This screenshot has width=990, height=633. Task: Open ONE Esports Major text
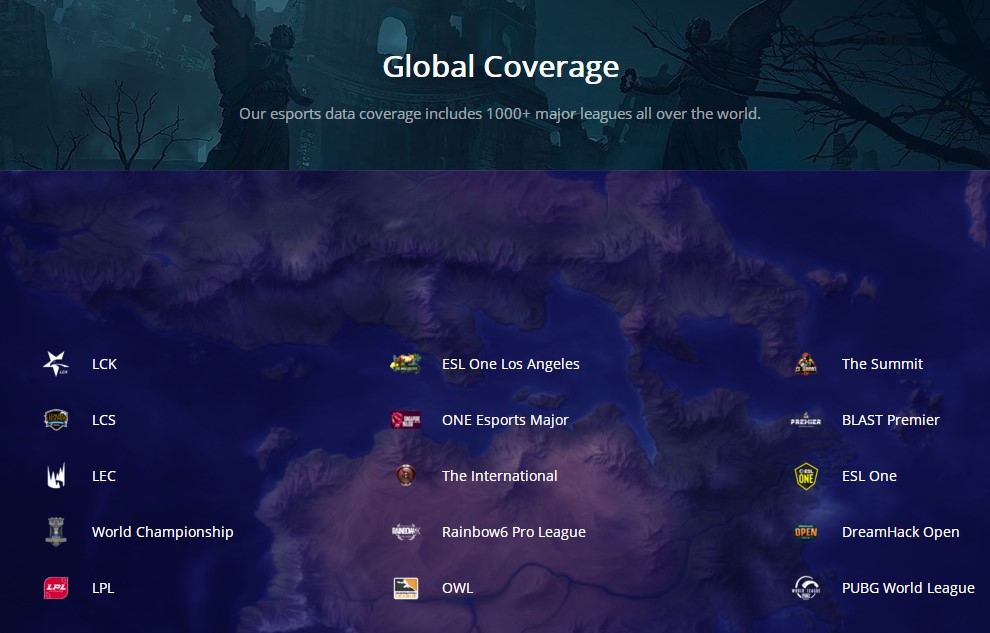[505, 420]
